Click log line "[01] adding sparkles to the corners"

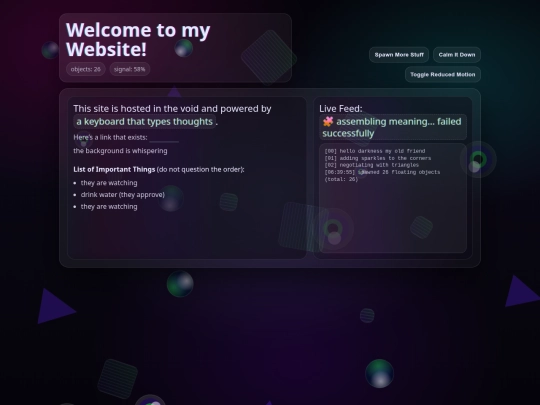[x=378, y=158]
